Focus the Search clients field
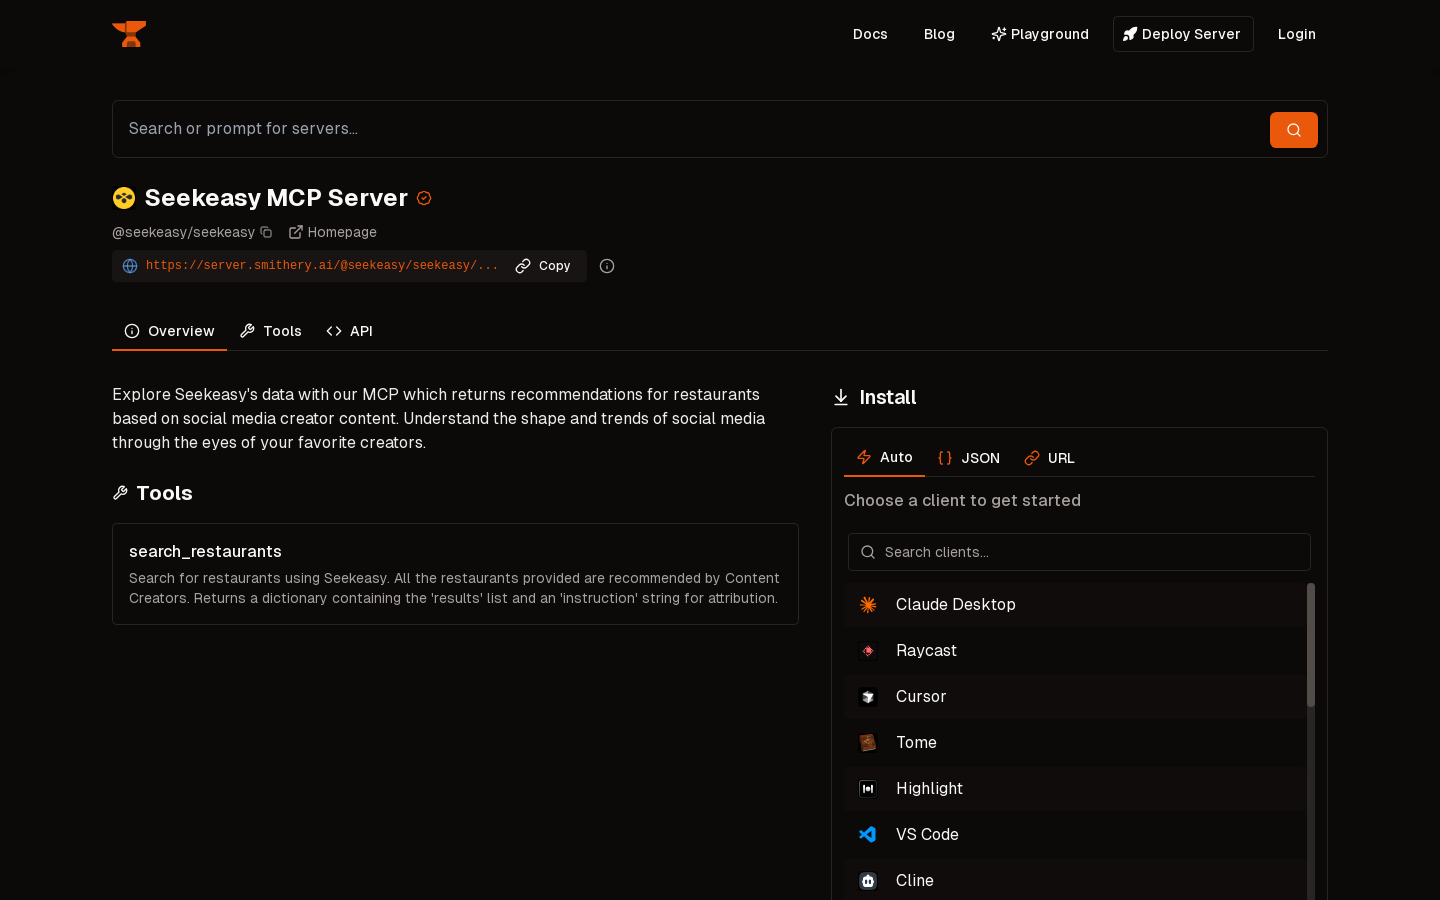The height and width of the screenshot is (900, 1440). (1079, 552)
